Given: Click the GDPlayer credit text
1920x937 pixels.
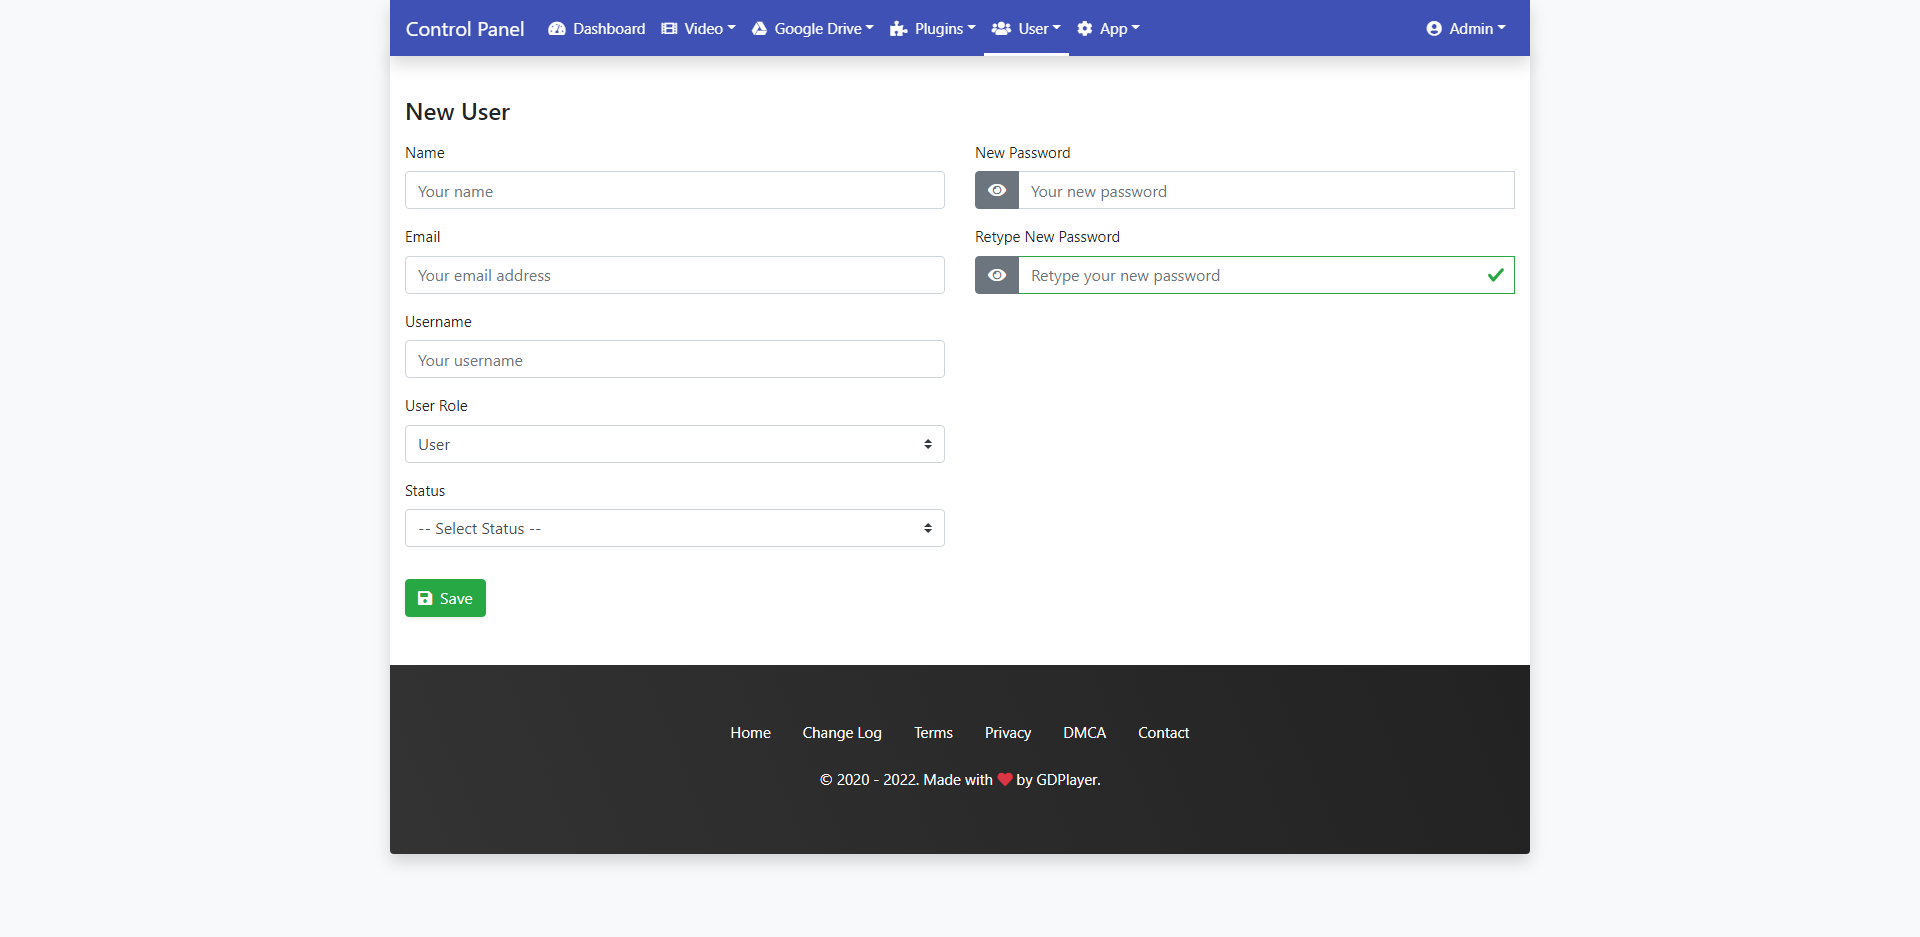Looking at the screenshot, I should pyautogui.click(x=1068, y=780).
